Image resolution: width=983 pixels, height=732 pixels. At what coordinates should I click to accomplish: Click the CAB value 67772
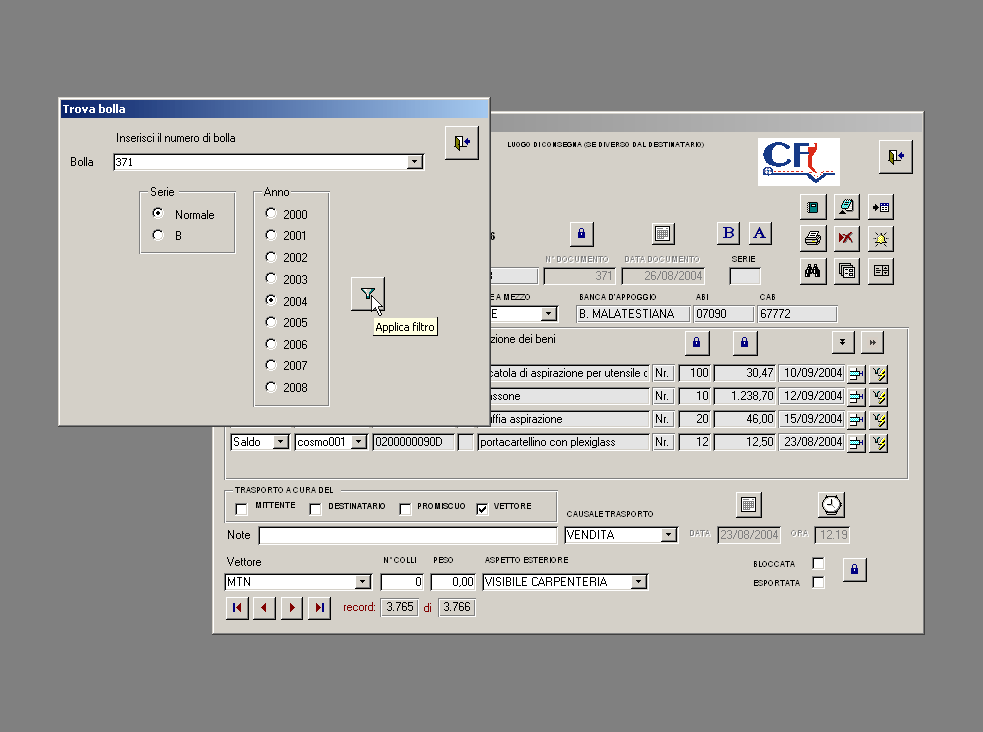[x=797, y=314]
